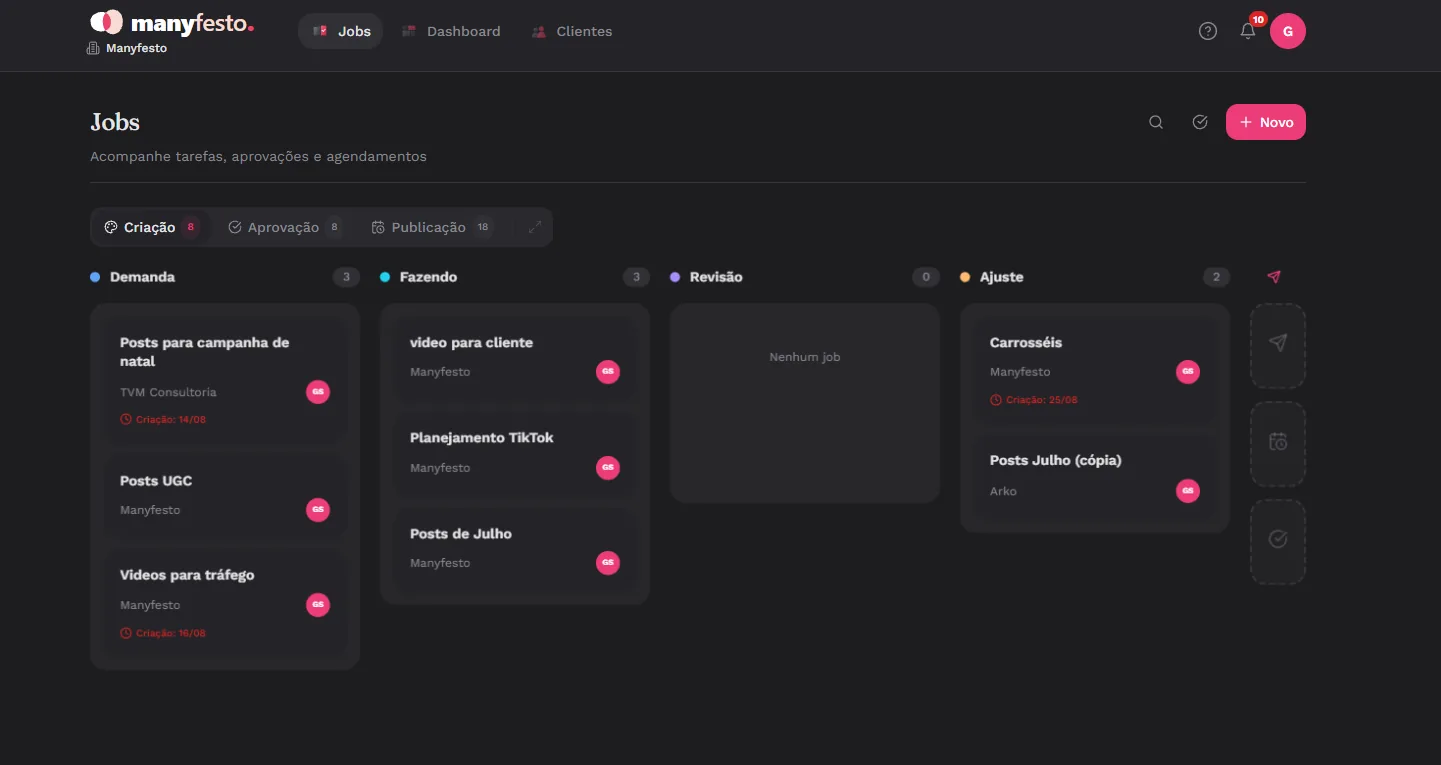Click the manyfesto logo
Viewport: 1441px width, 765px height.
point(172,23)
